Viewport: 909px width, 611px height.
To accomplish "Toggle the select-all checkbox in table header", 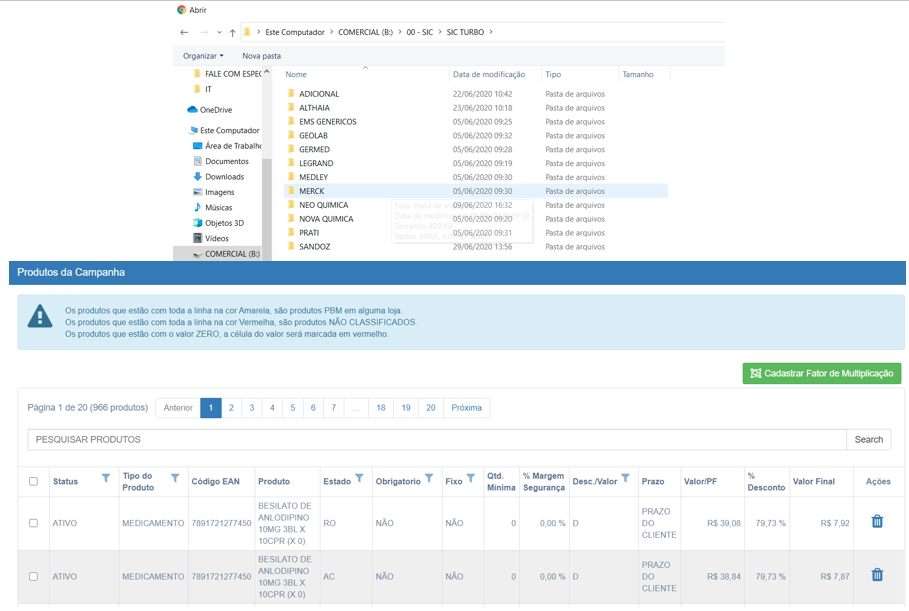I will pyautogui.click(x=33, y=481).
